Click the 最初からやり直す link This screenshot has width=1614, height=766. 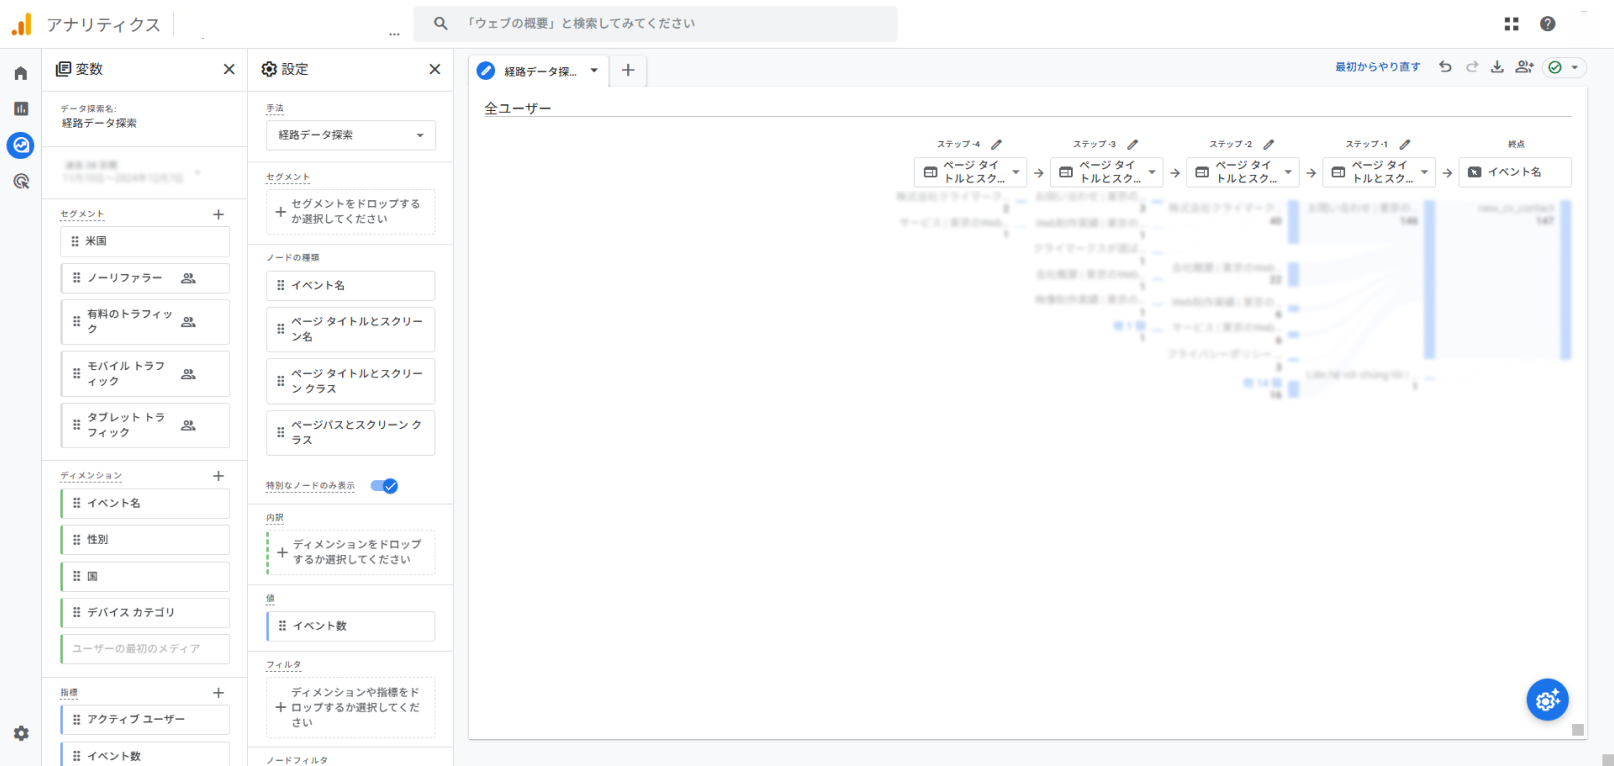coord(1377,67)
